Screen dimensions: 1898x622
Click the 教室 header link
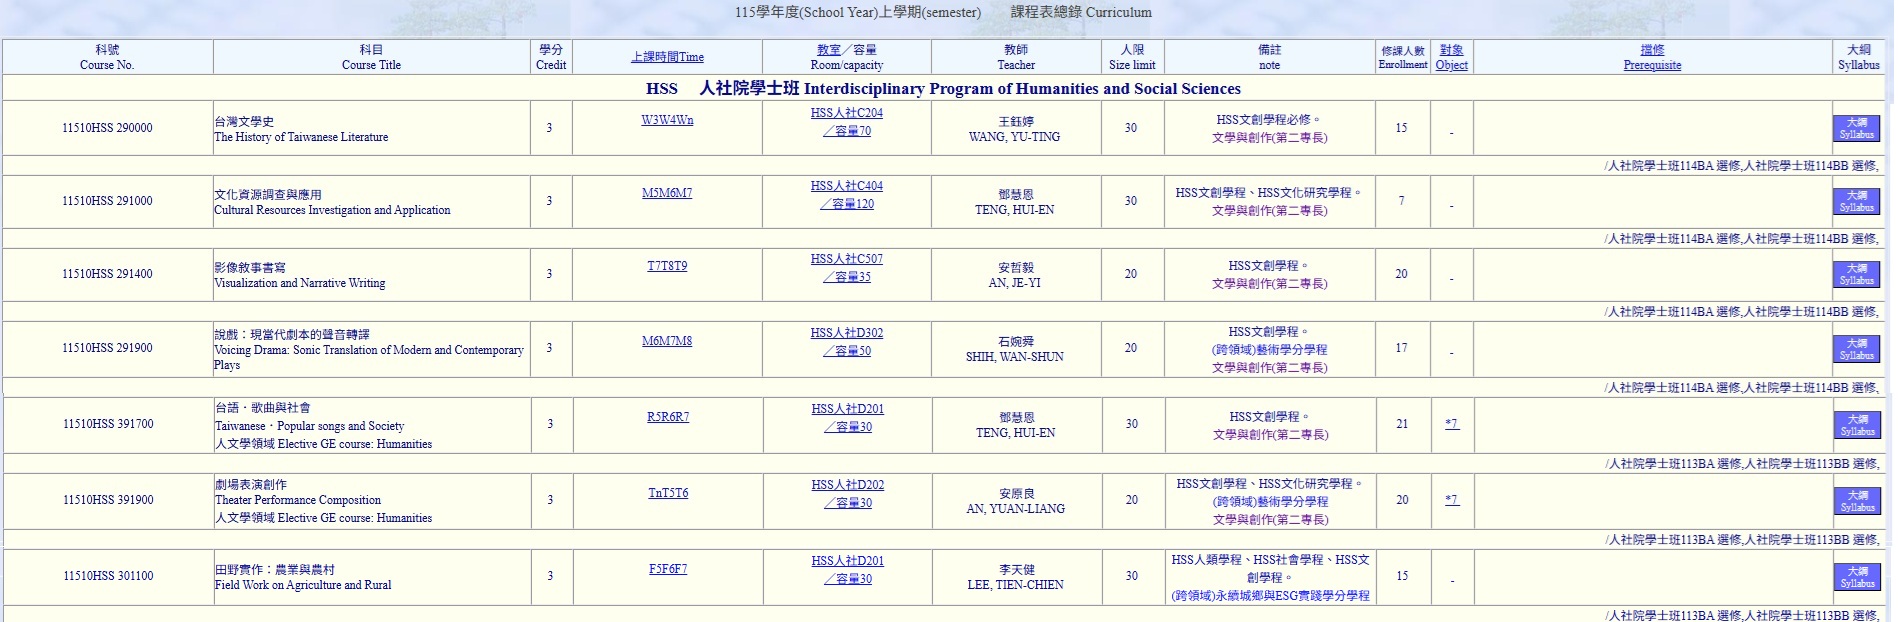[x=829, y=49]
